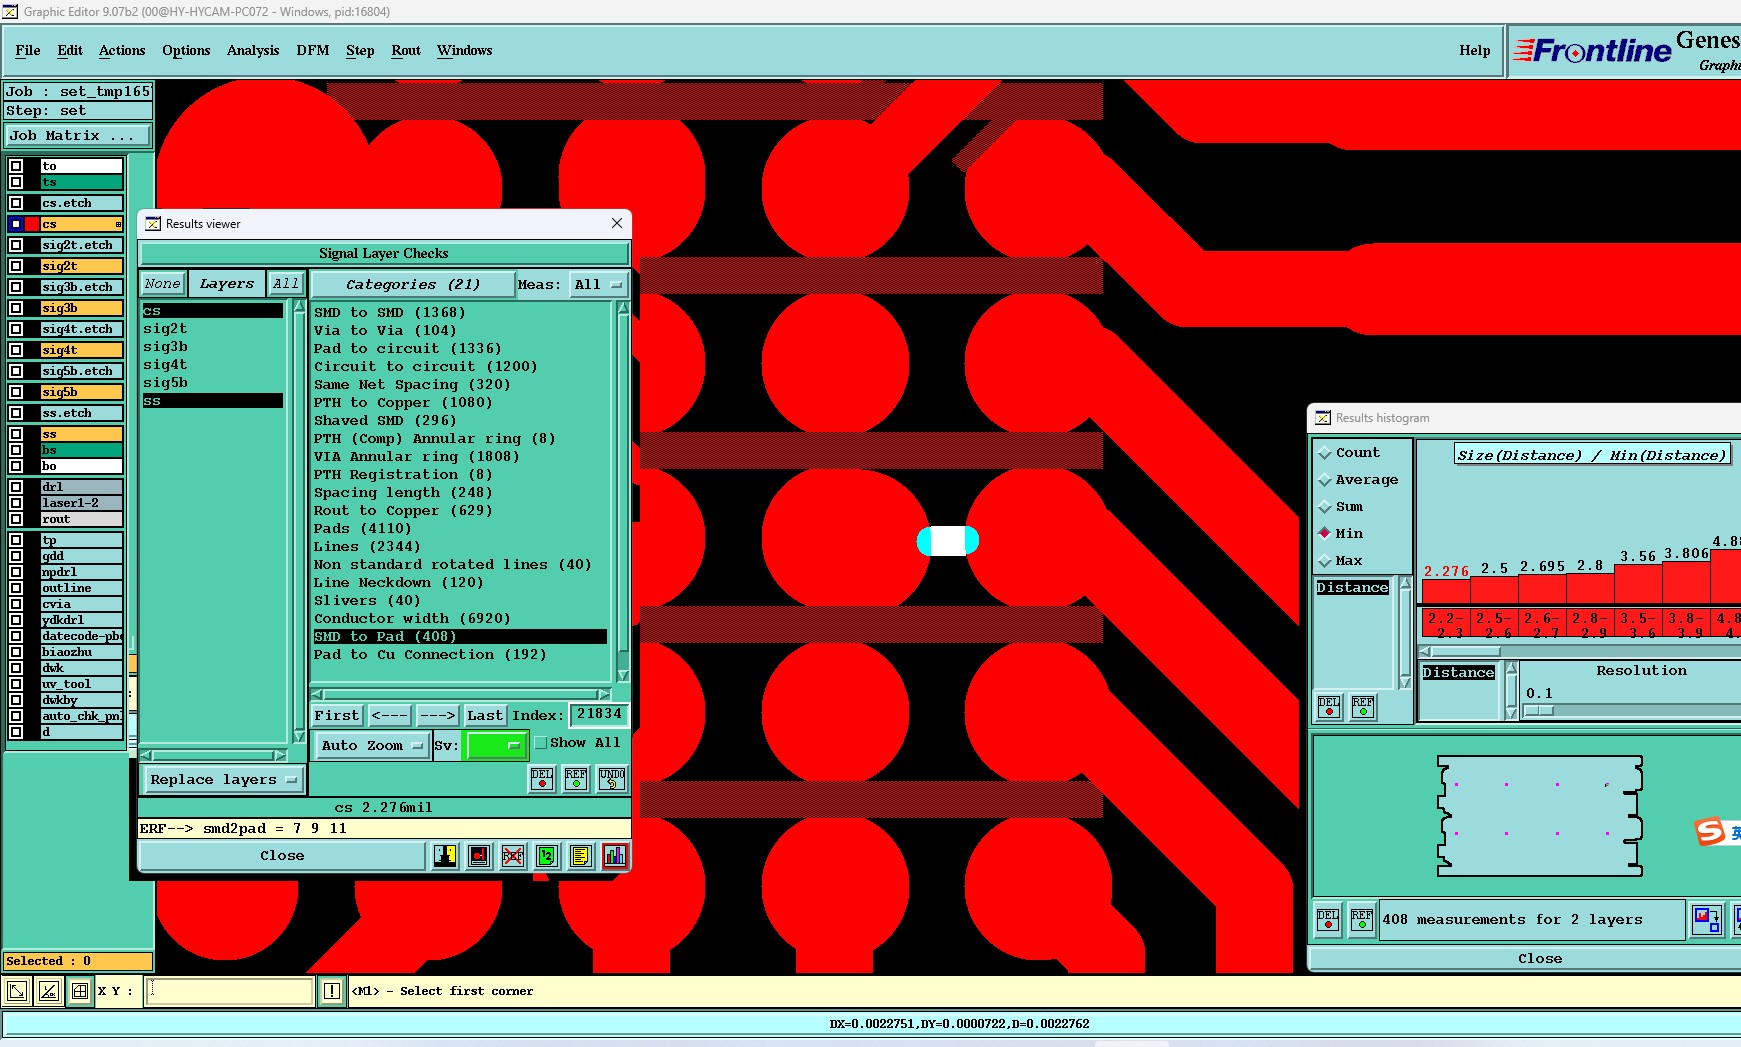Click the info icon left of message line
This screenshot has width=1741, height=1047.
[x=332, y=991]
